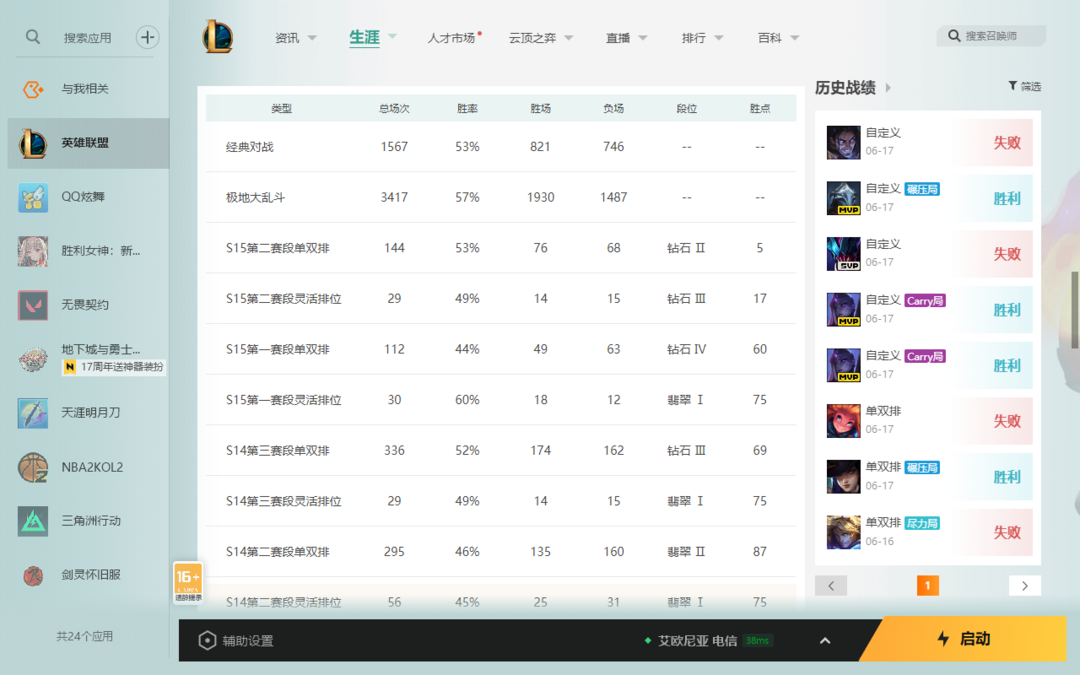Open the 单双排 碾压局 match avatar
The width and height of the screenshot is (1080, 675).
[843, 477]
